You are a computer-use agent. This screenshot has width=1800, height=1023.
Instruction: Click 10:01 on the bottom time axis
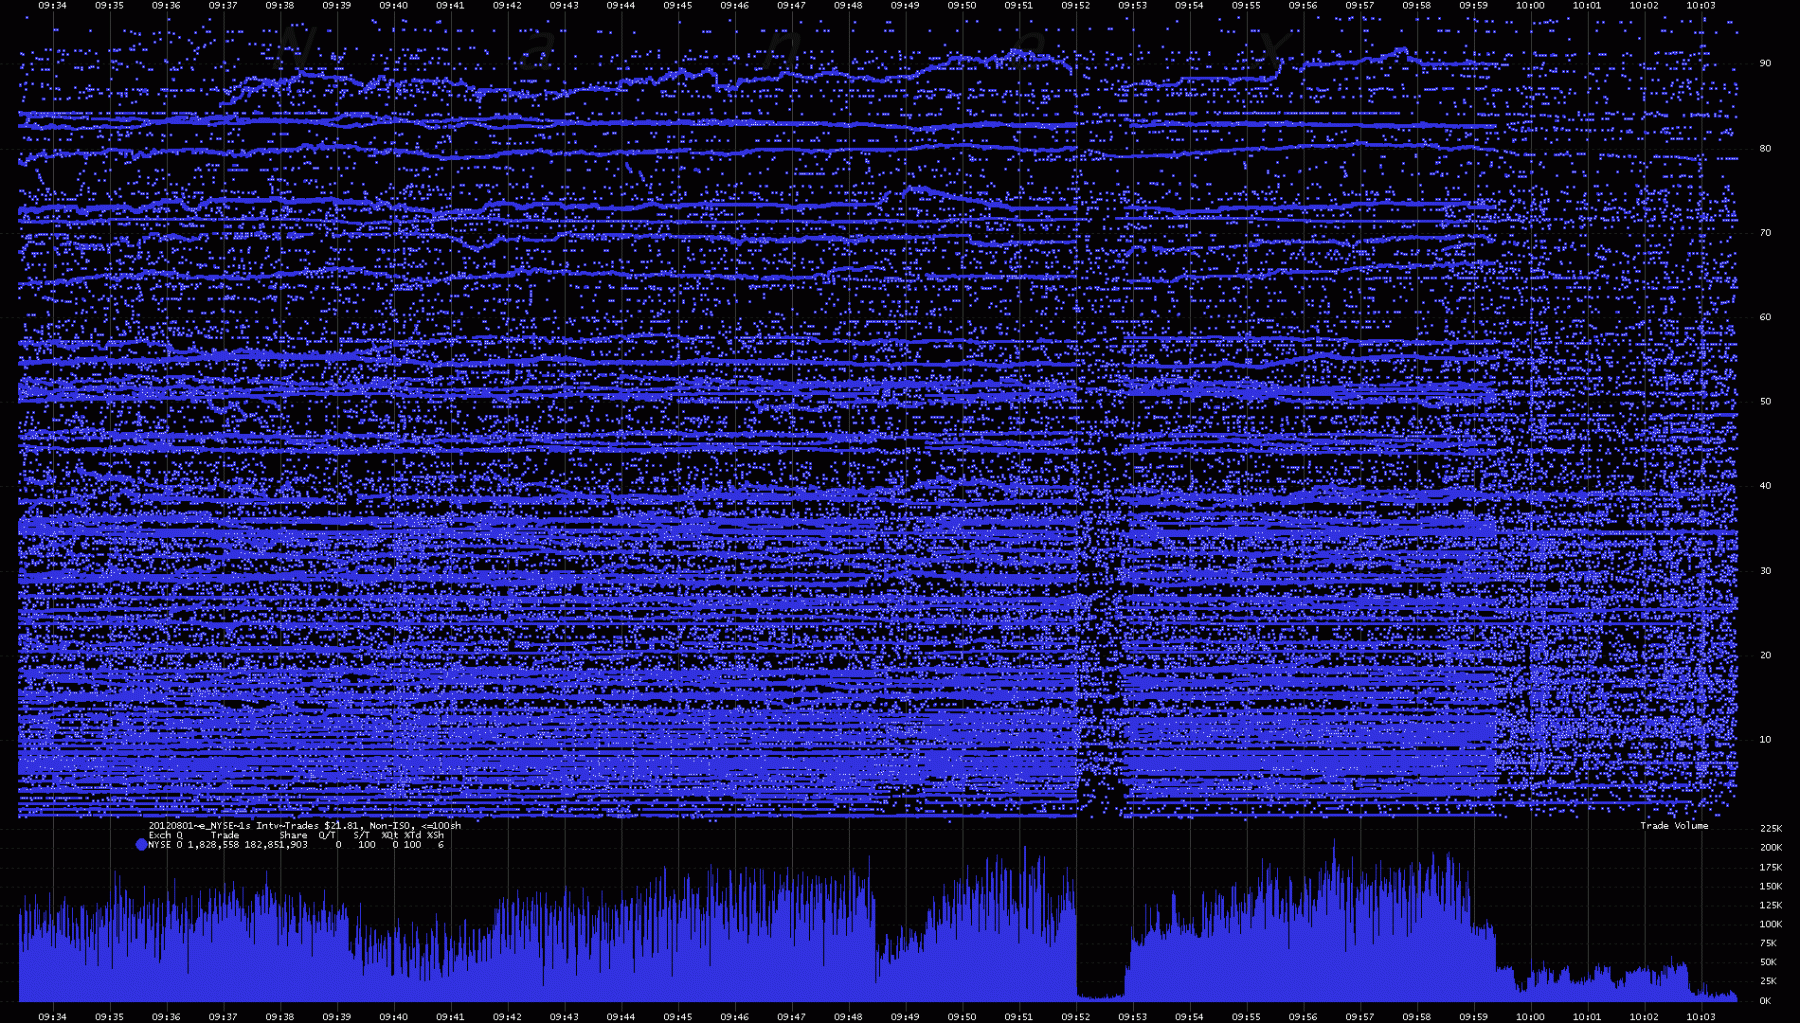pyautogui.click(x=1587, y=1017)
